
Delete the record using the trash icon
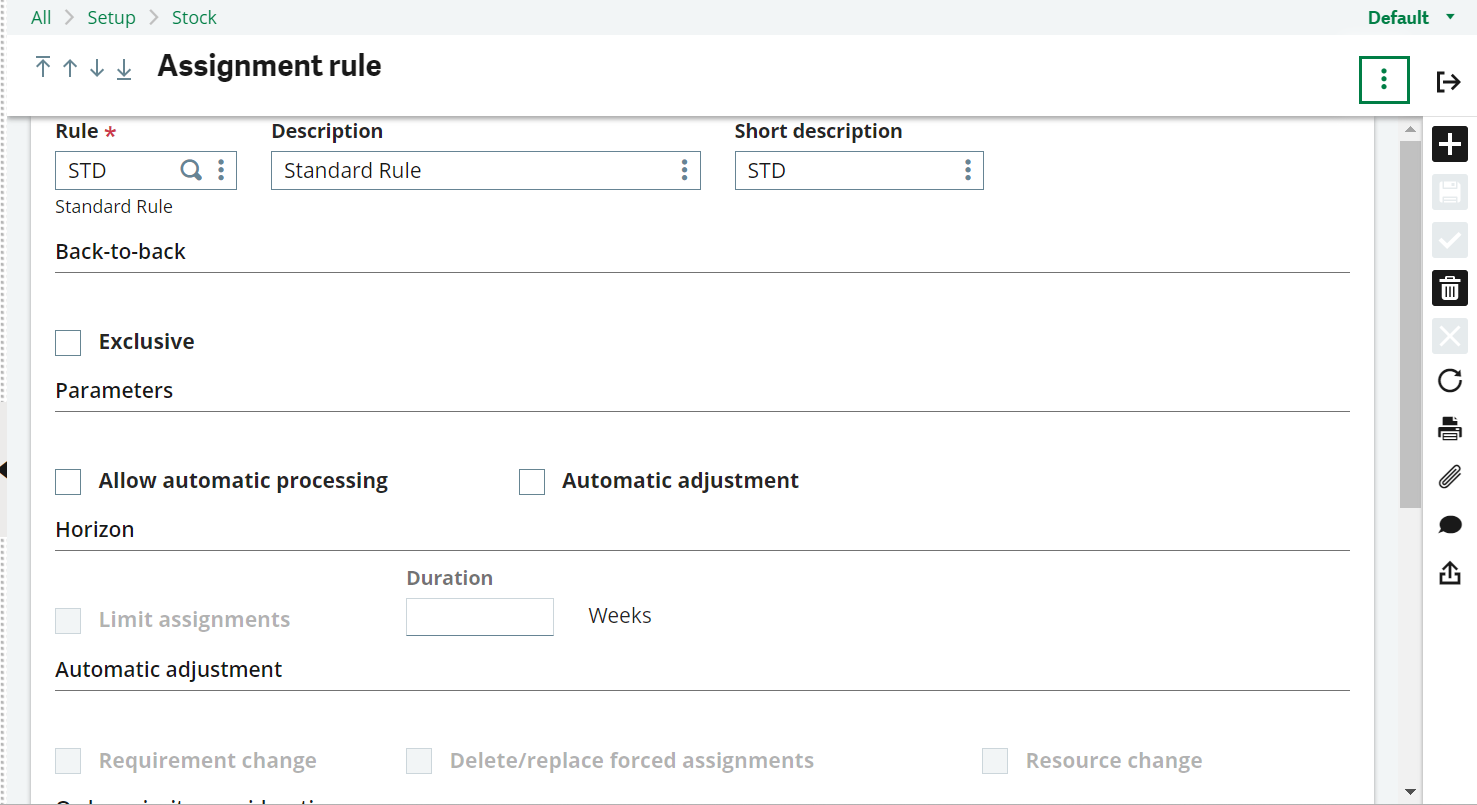coord(1449,288)
